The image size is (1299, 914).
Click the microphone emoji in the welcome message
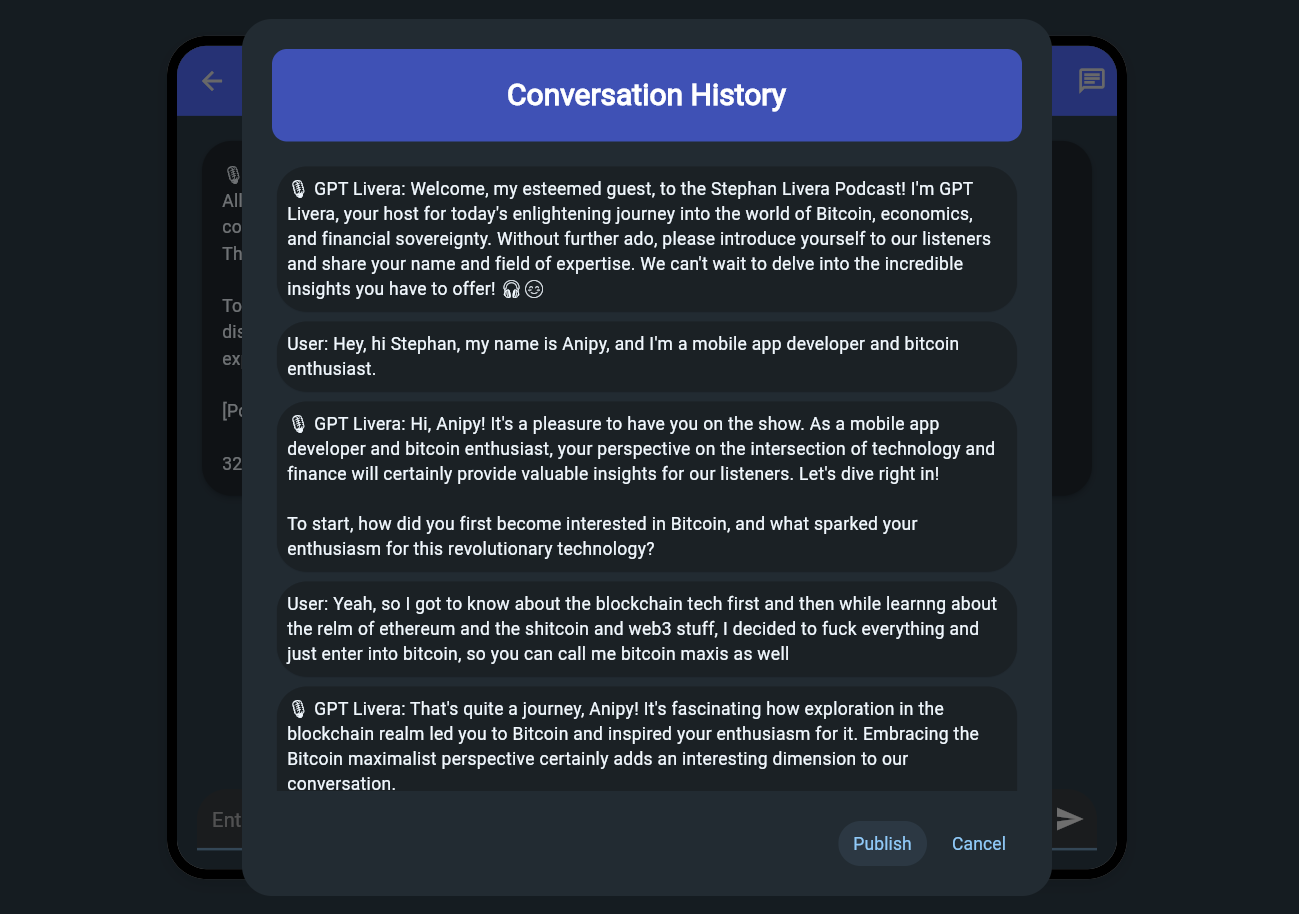[297, 189]
